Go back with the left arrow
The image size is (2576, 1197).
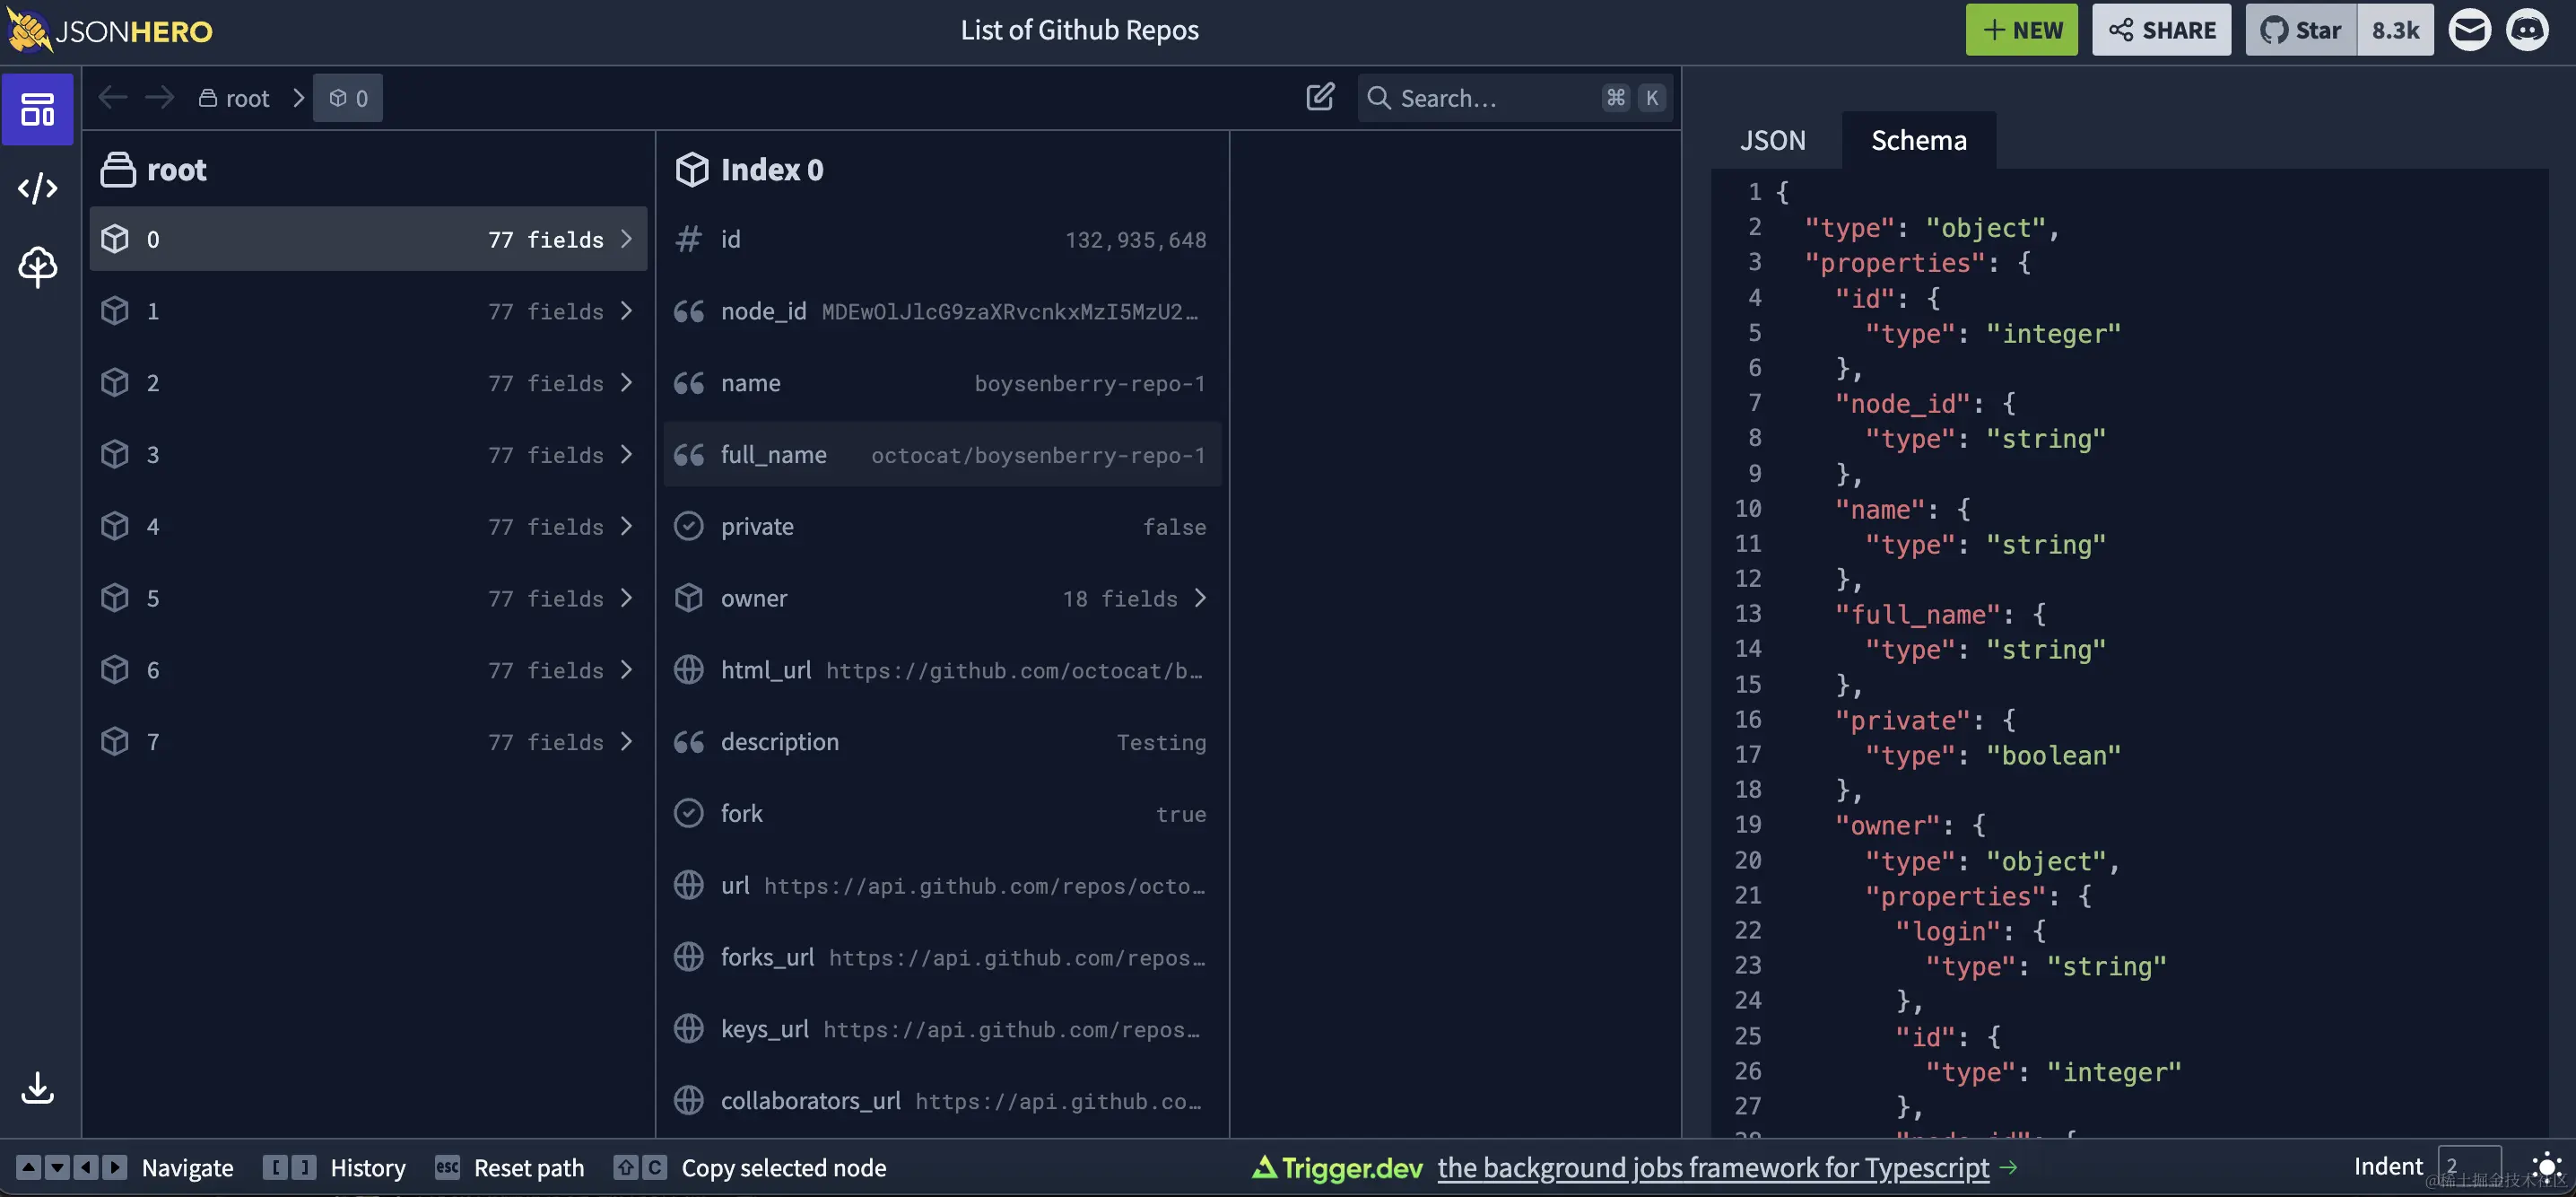(x=112, y=97)
